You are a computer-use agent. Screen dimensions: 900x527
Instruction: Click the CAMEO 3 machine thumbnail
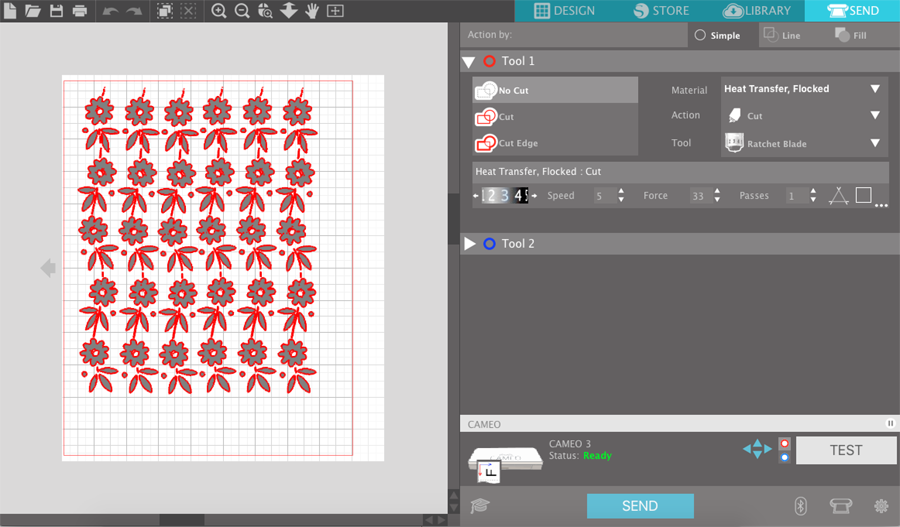[x=505, y=463]
